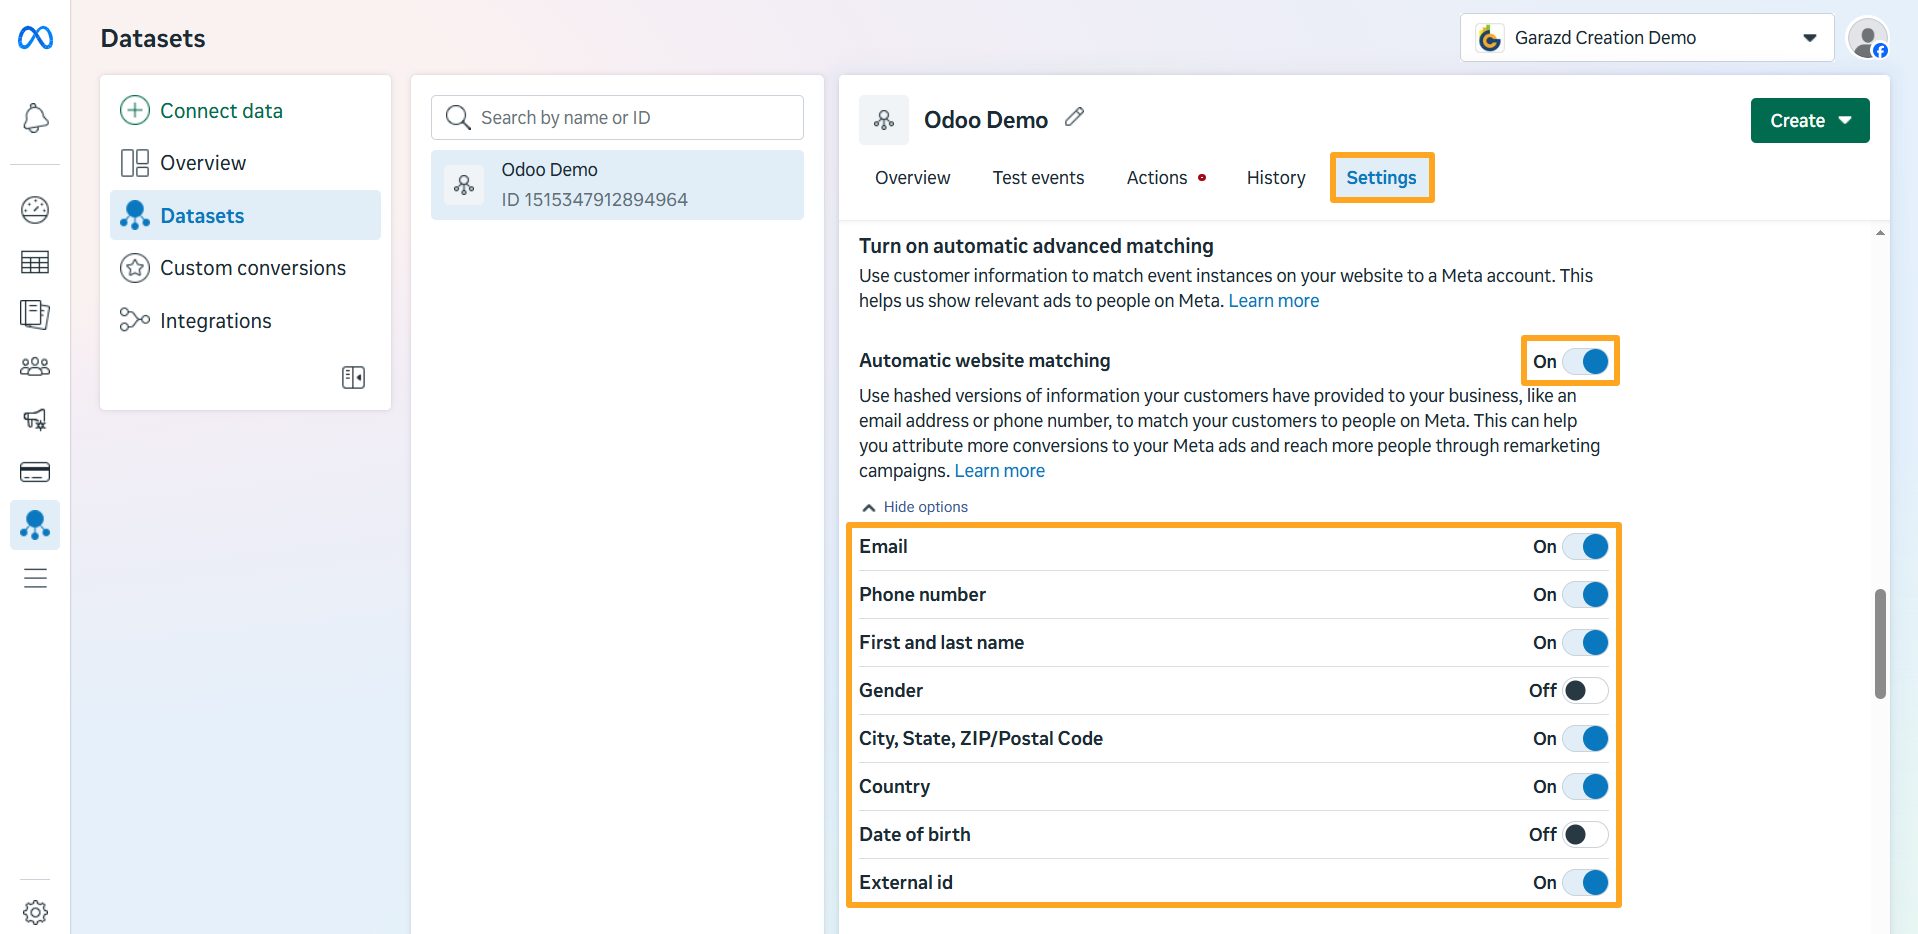This screenshot has width=1918, height=934.
Task: Enable the Gender matching switch
Action: click(1586, 691)
